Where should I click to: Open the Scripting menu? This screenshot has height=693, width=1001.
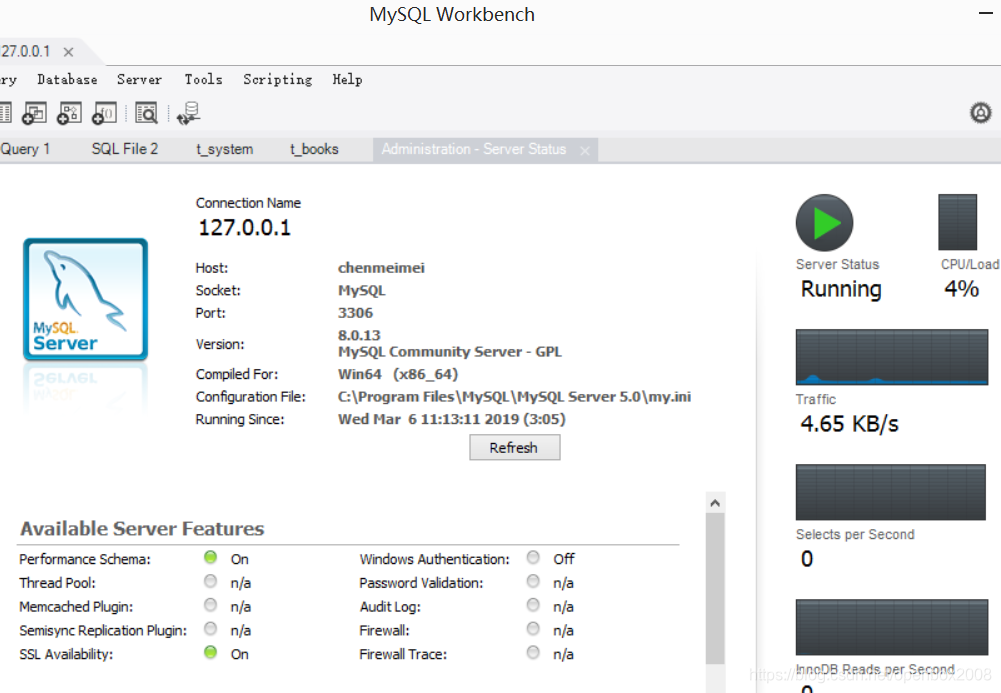coord(278,80)
